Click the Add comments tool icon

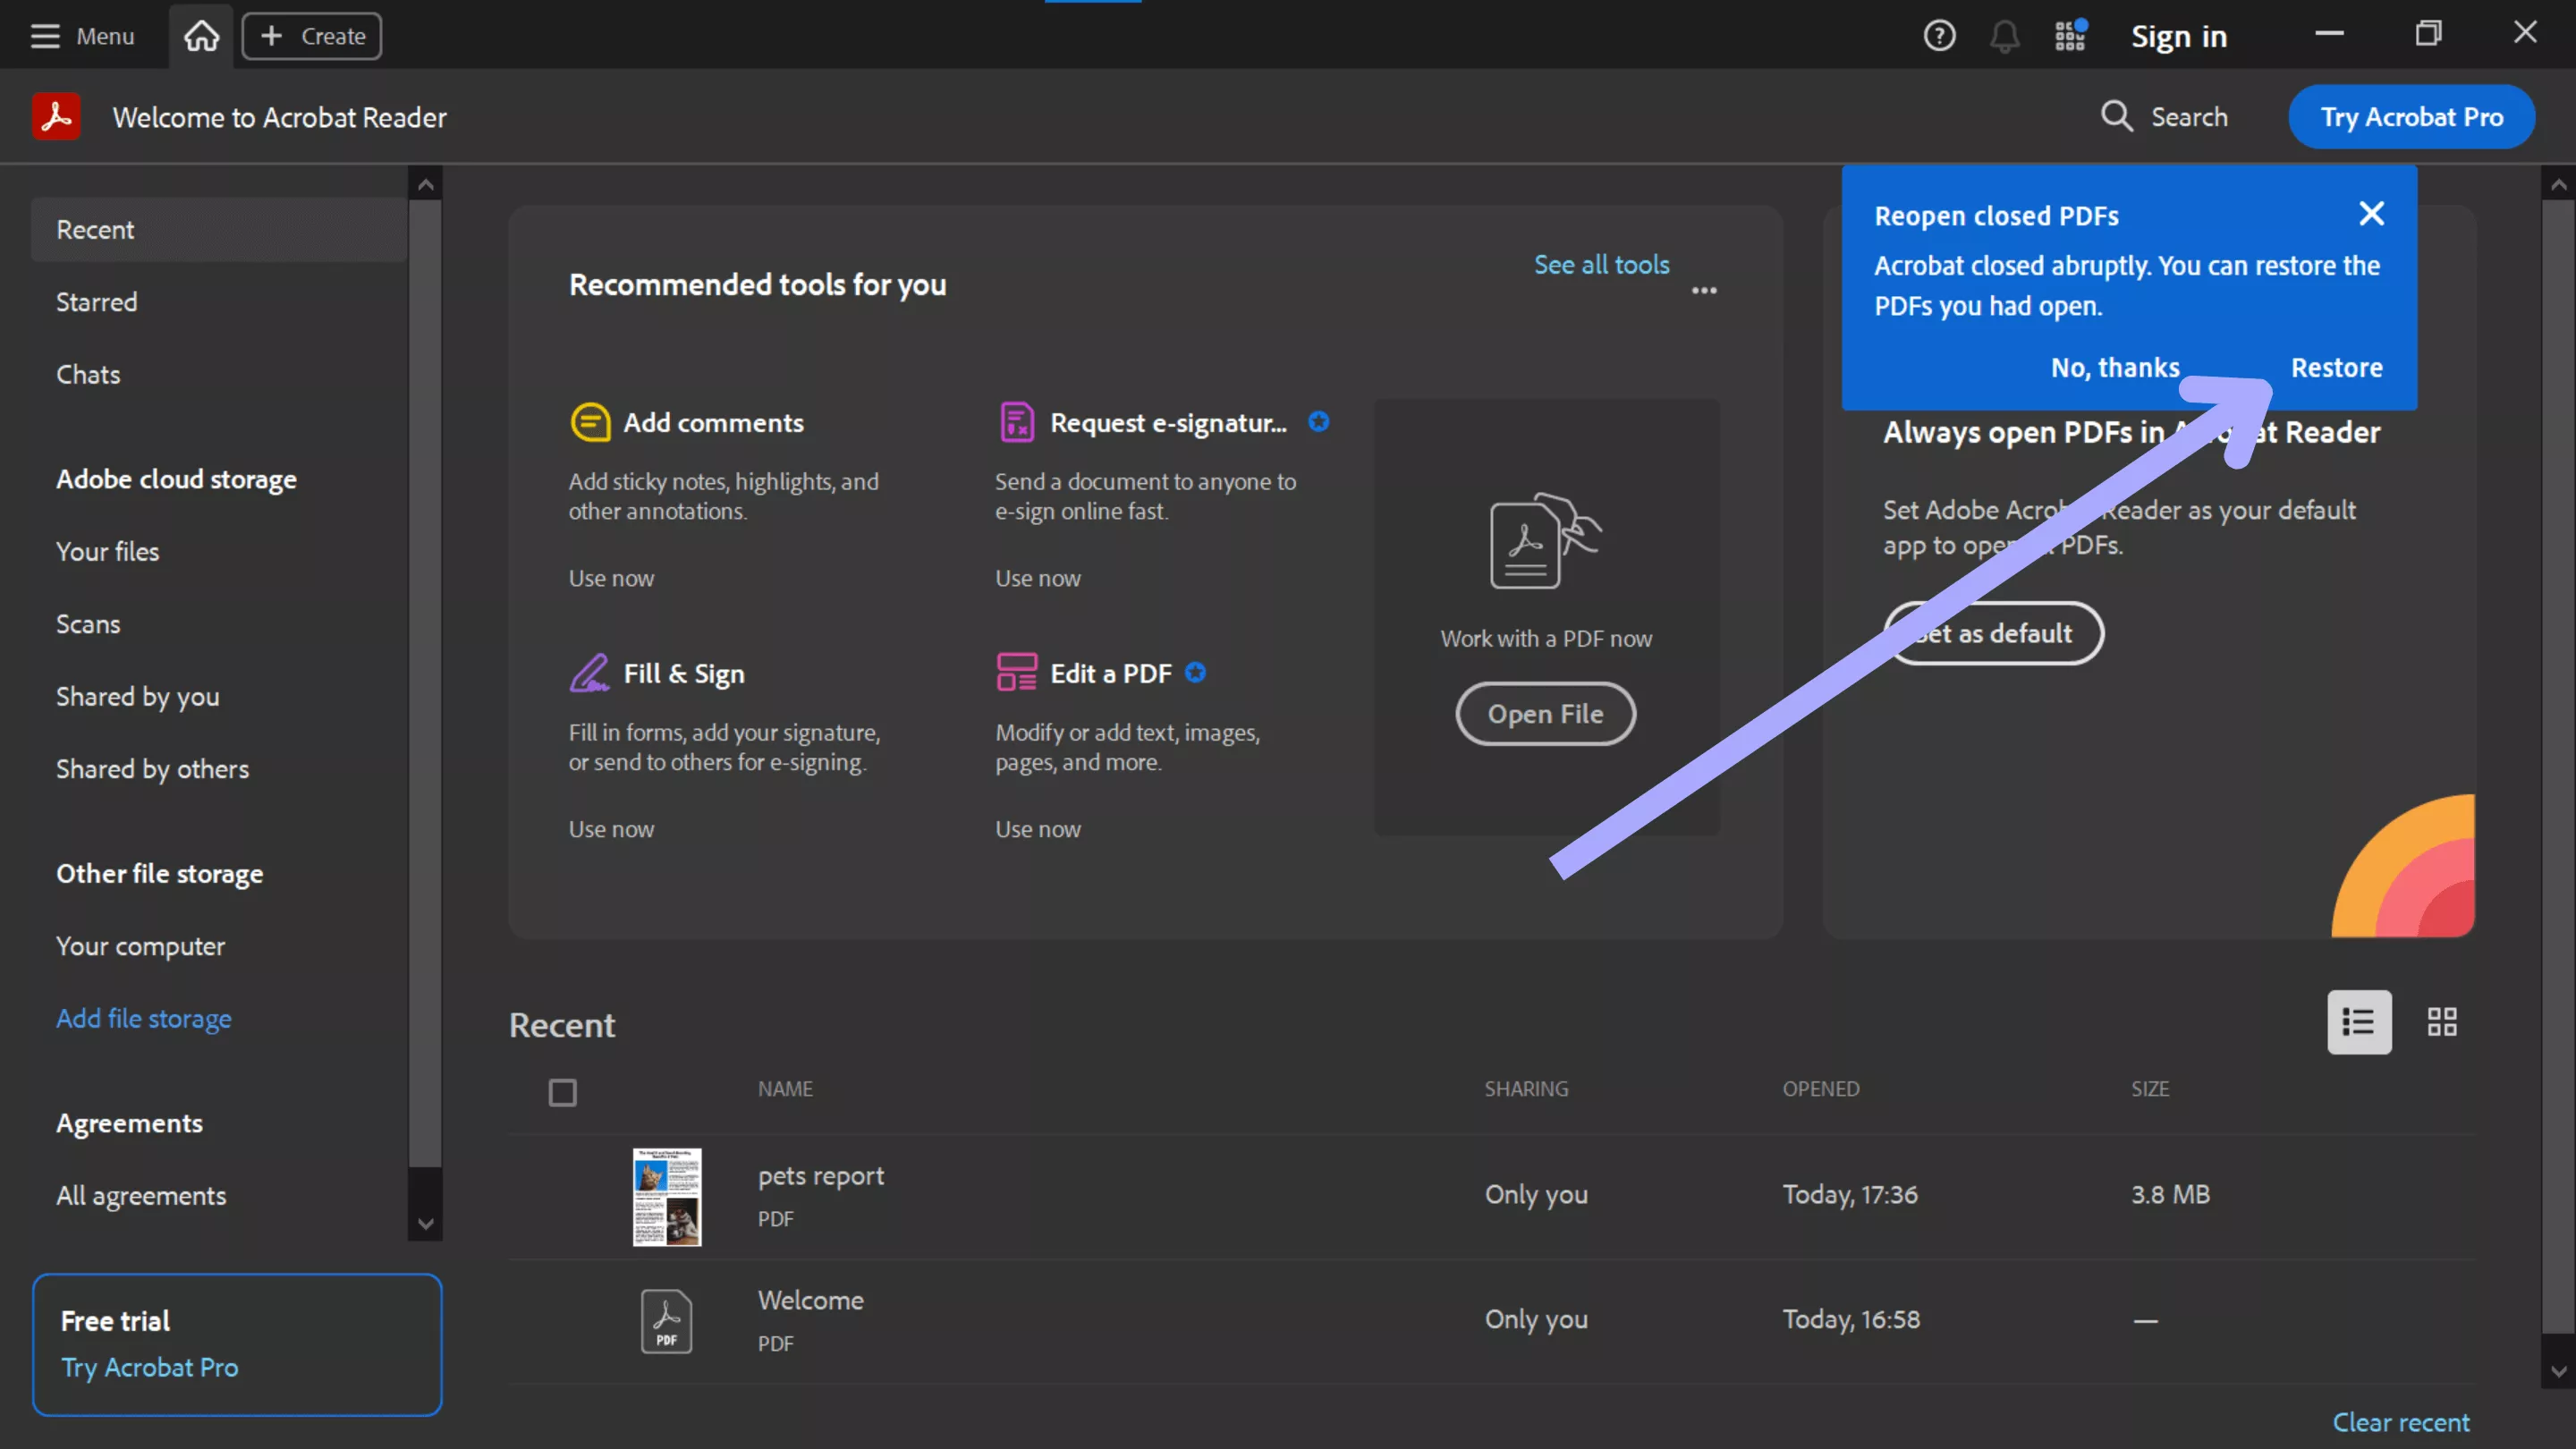[x=590, y=422]
